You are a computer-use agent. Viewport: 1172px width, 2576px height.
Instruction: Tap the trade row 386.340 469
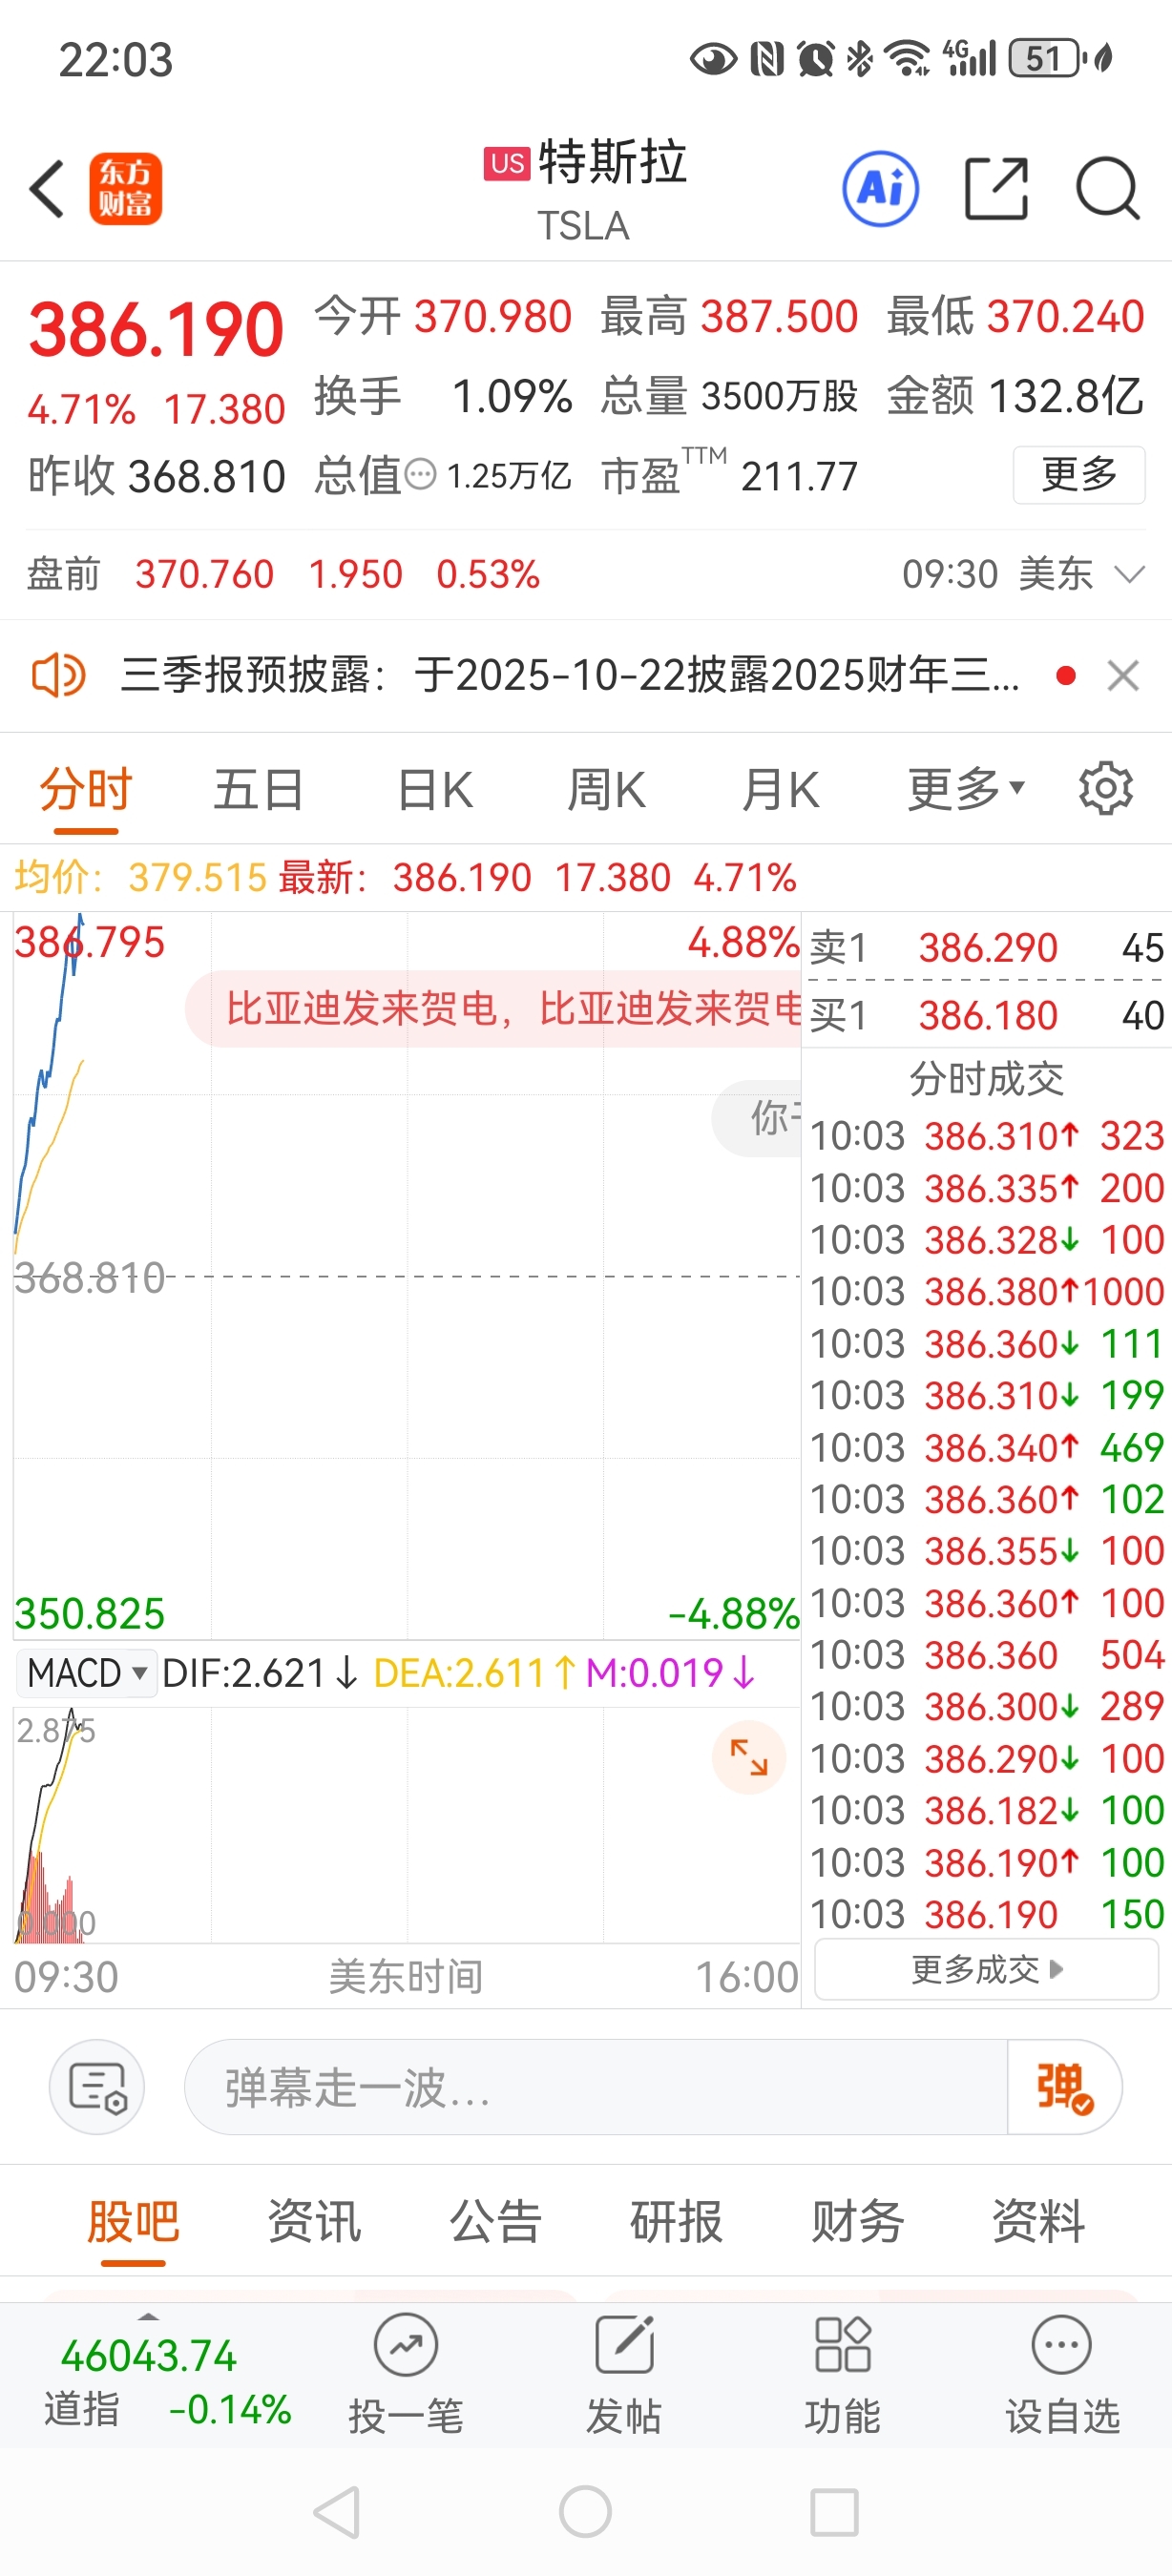click(987, 1447)
